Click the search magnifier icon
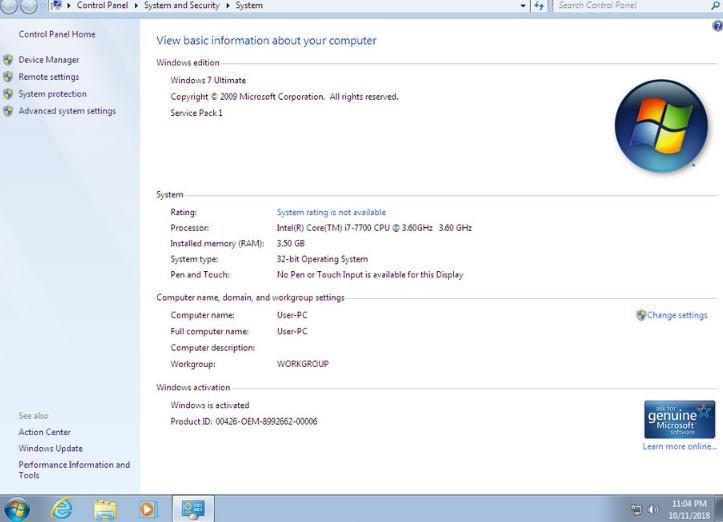The image size is (723, 522). point(715,6)
